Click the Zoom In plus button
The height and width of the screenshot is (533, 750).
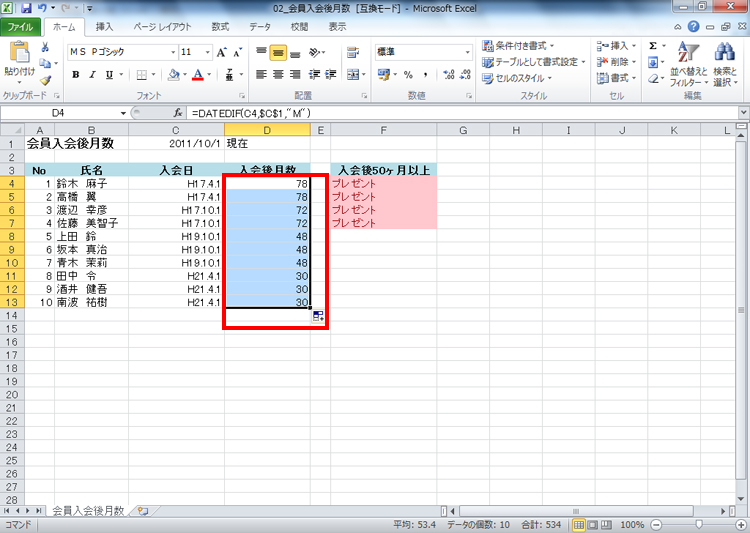point(741,525)
